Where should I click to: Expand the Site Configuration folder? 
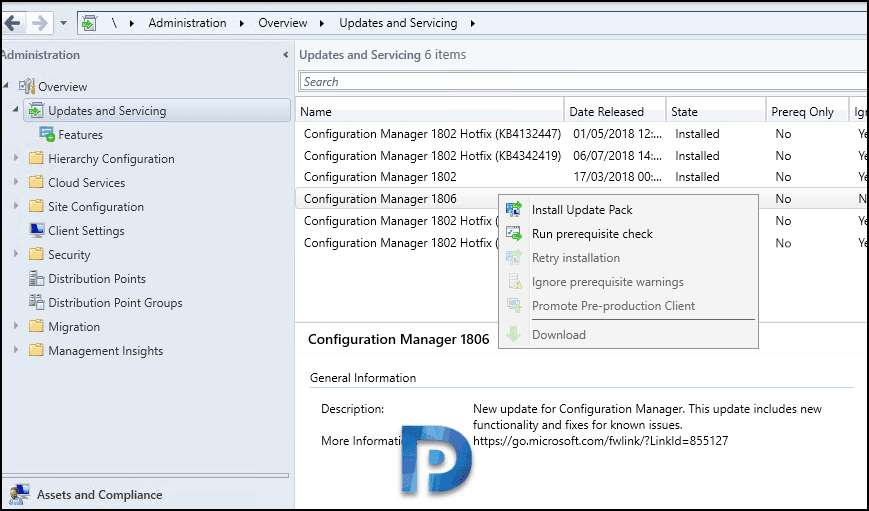click(16, 206)
